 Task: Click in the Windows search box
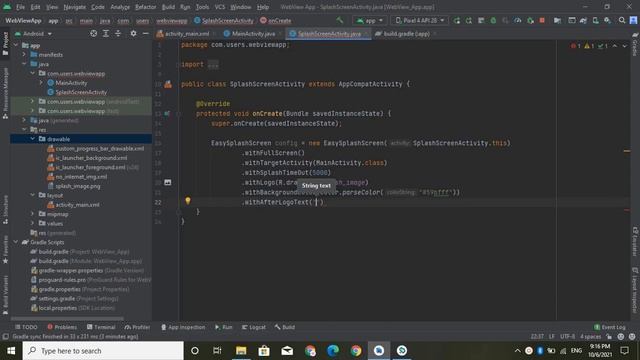(103, 351)
